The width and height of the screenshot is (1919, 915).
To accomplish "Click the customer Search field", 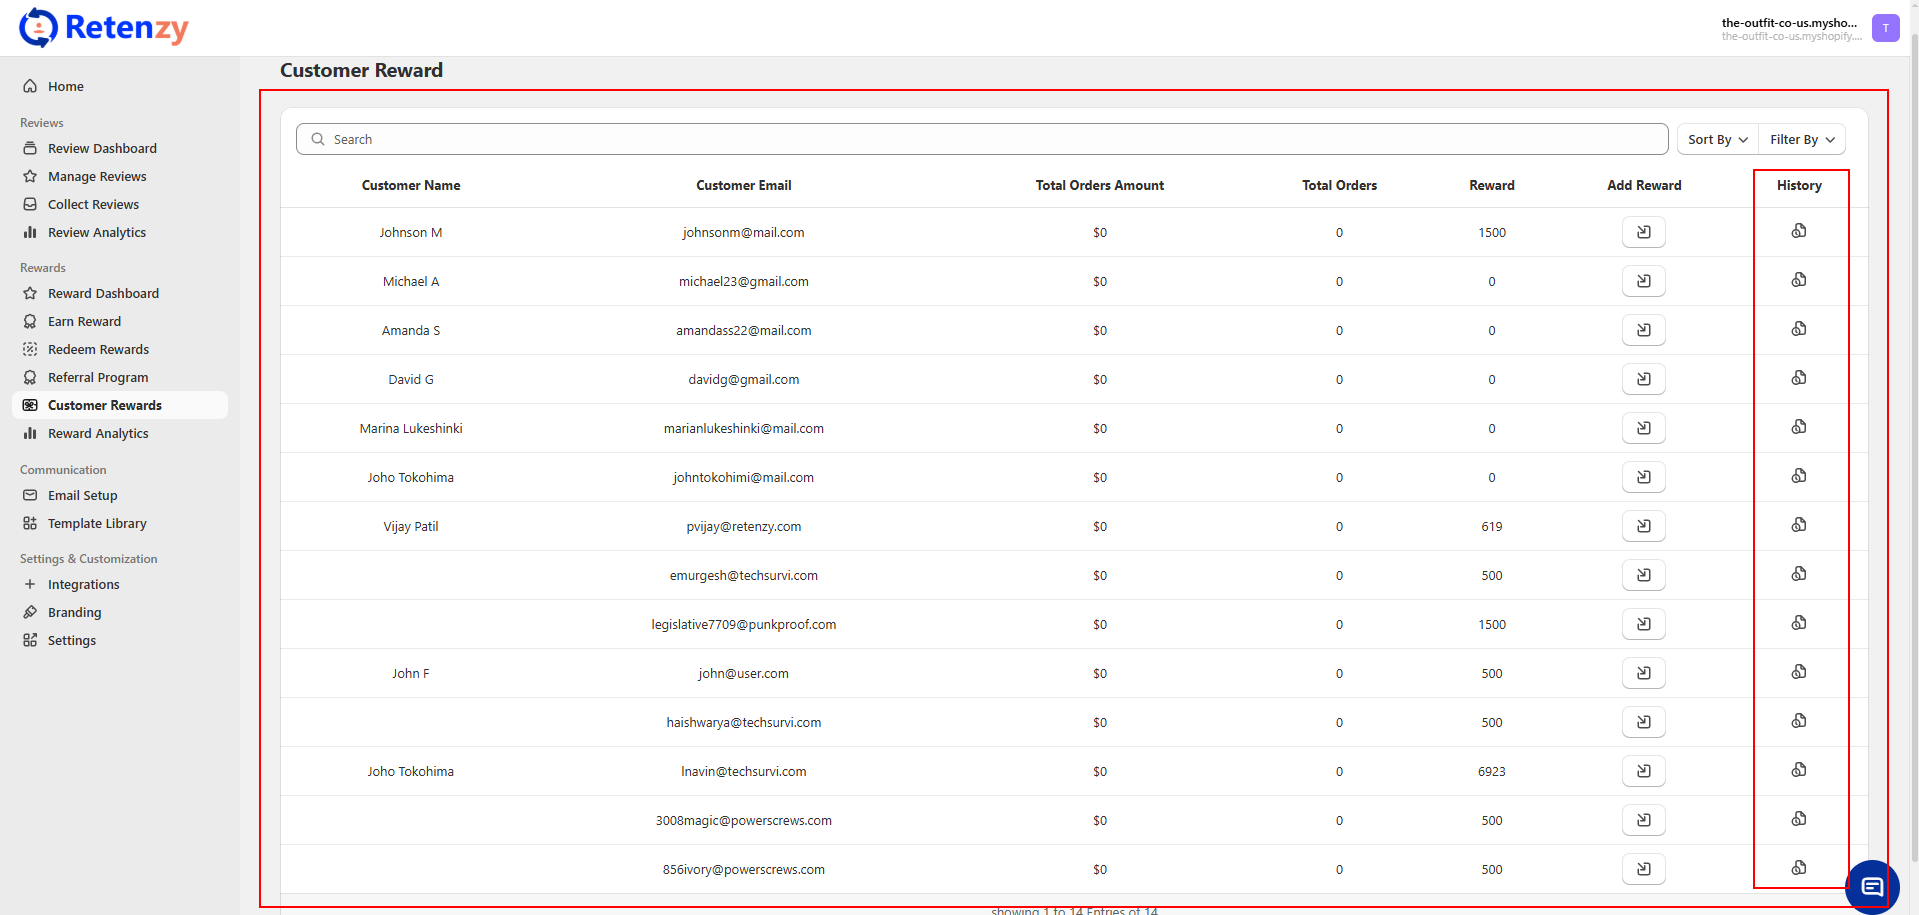I will click(980, 140).
